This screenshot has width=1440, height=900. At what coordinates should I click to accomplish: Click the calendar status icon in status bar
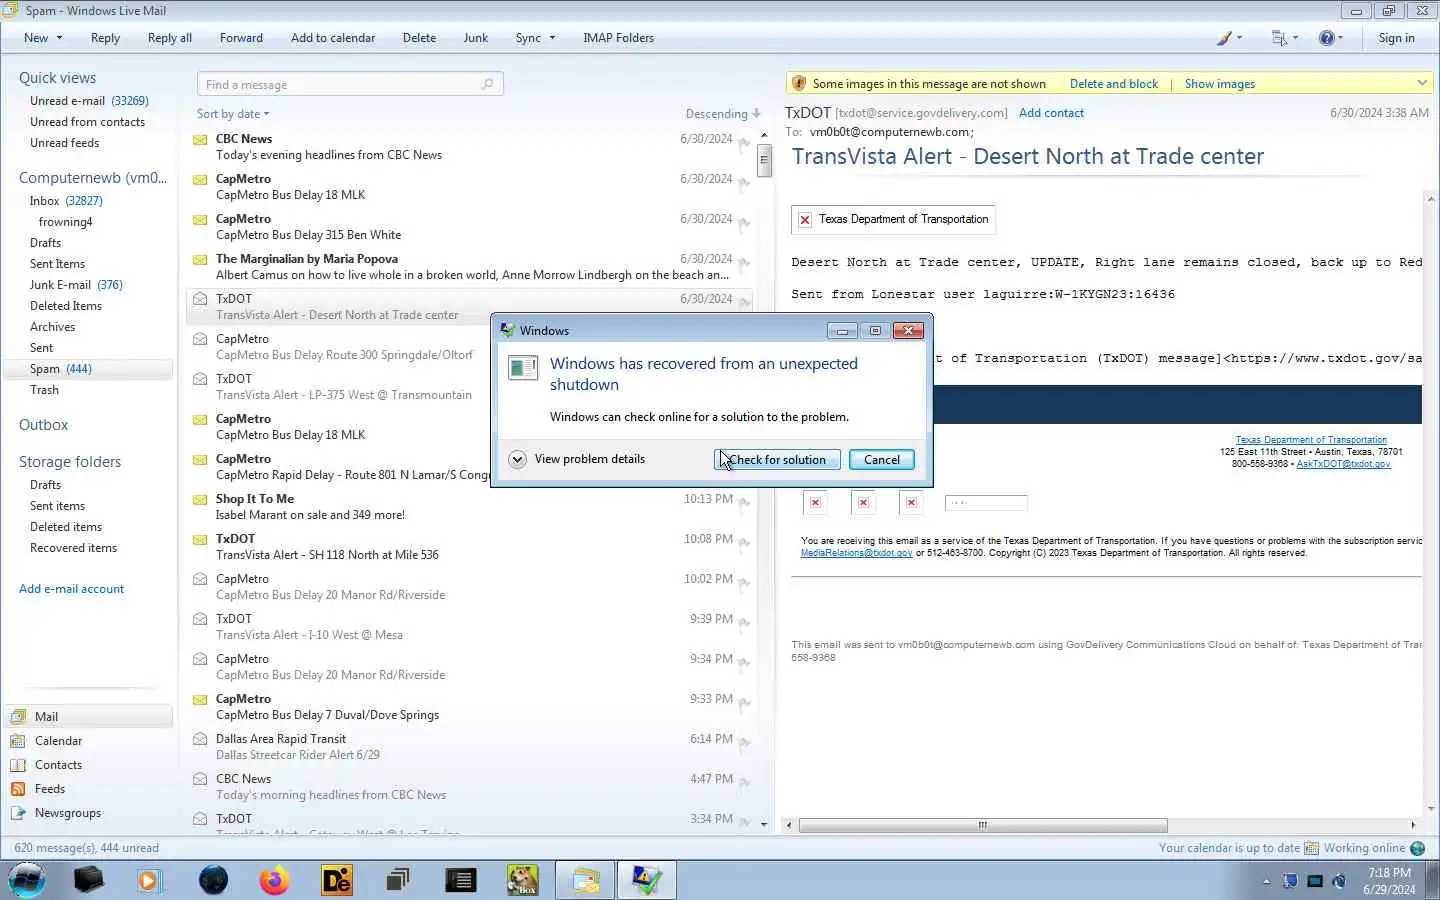(1311, 848)
